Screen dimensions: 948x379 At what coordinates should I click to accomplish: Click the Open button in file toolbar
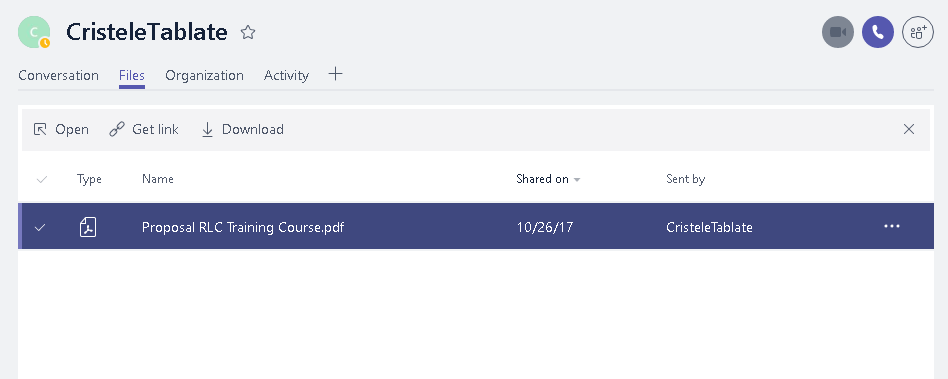(x=61, y=129)
